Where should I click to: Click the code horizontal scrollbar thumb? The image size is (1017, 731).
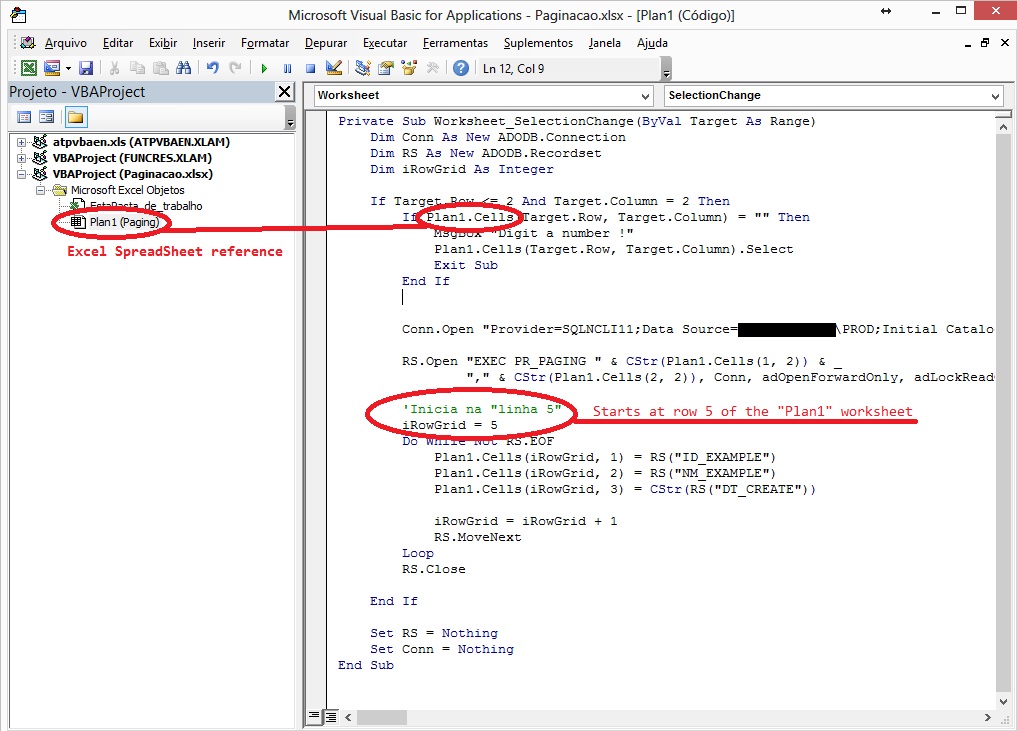tap(381, 717)
